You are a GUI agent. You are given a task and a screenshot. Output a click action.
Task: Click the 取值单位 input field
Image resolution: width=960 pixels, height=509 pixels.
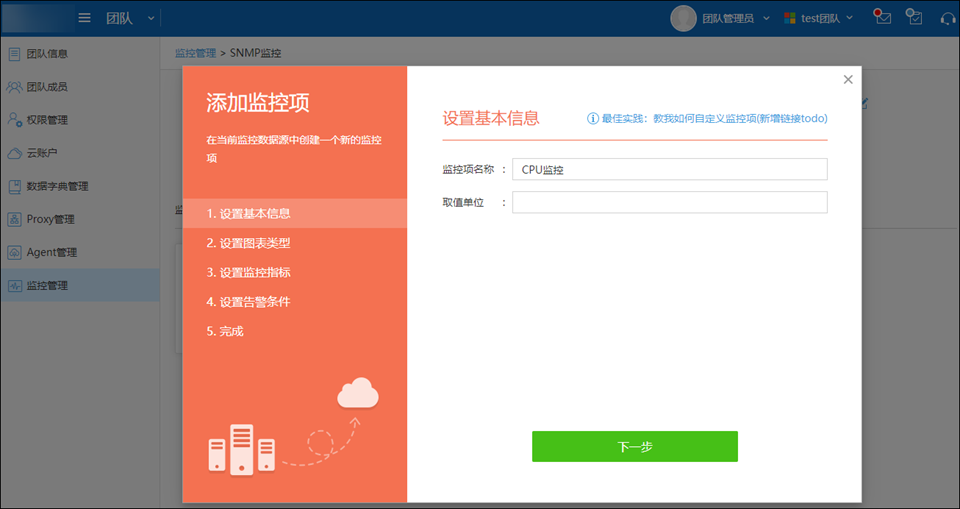[670, 202]
